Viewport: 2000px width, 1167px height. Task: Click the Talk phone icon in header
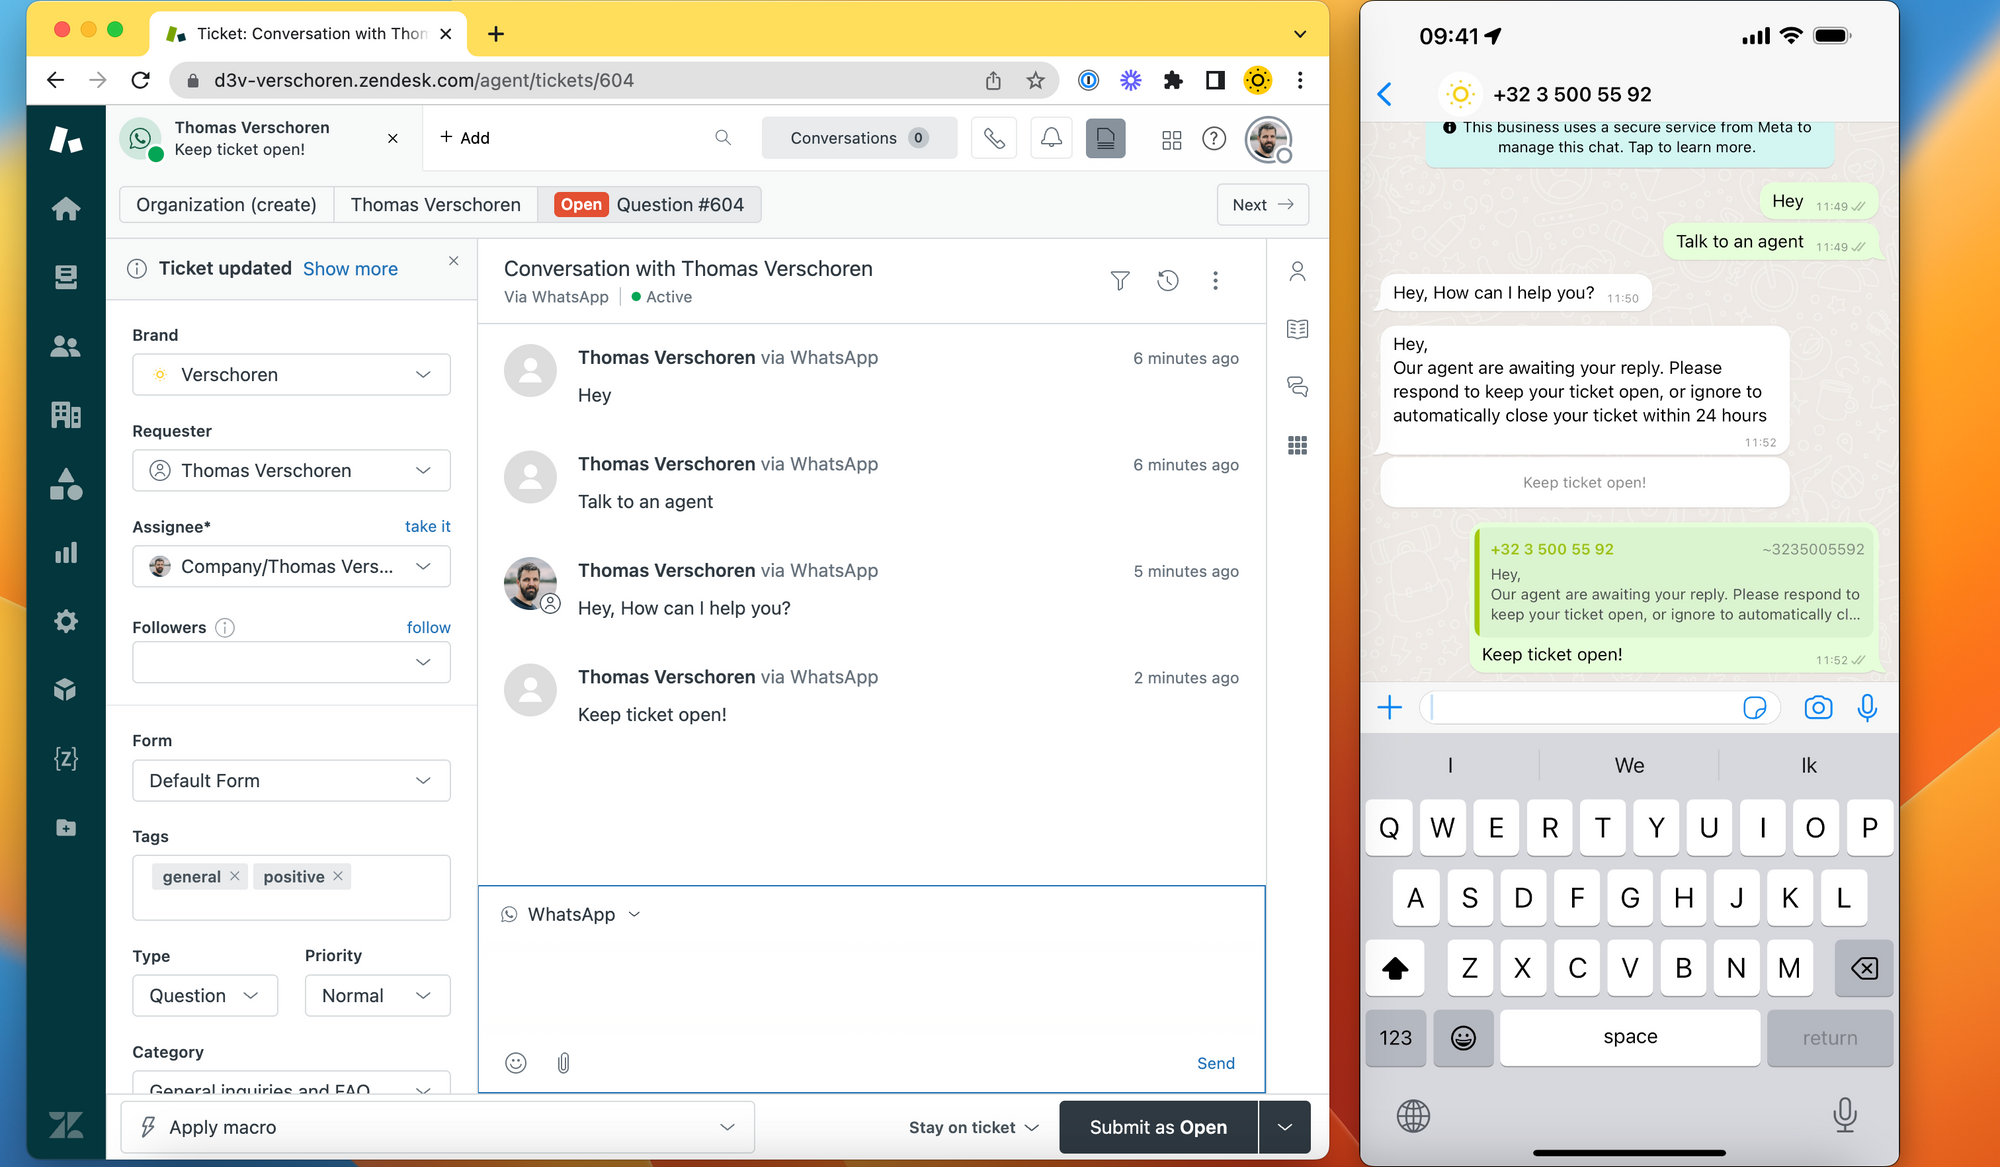click(993, 138)
